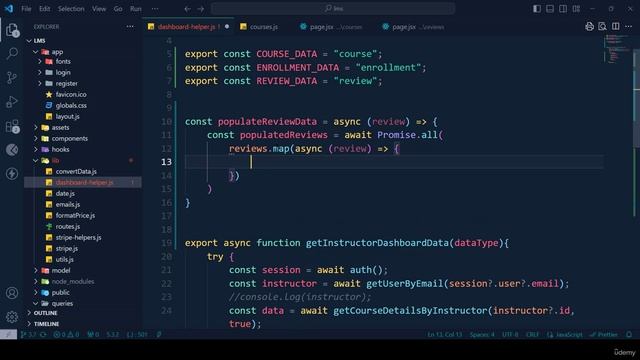The image size is (640, 360).
Task: Open the Search view in the activity bar
Action: (12, 53)
